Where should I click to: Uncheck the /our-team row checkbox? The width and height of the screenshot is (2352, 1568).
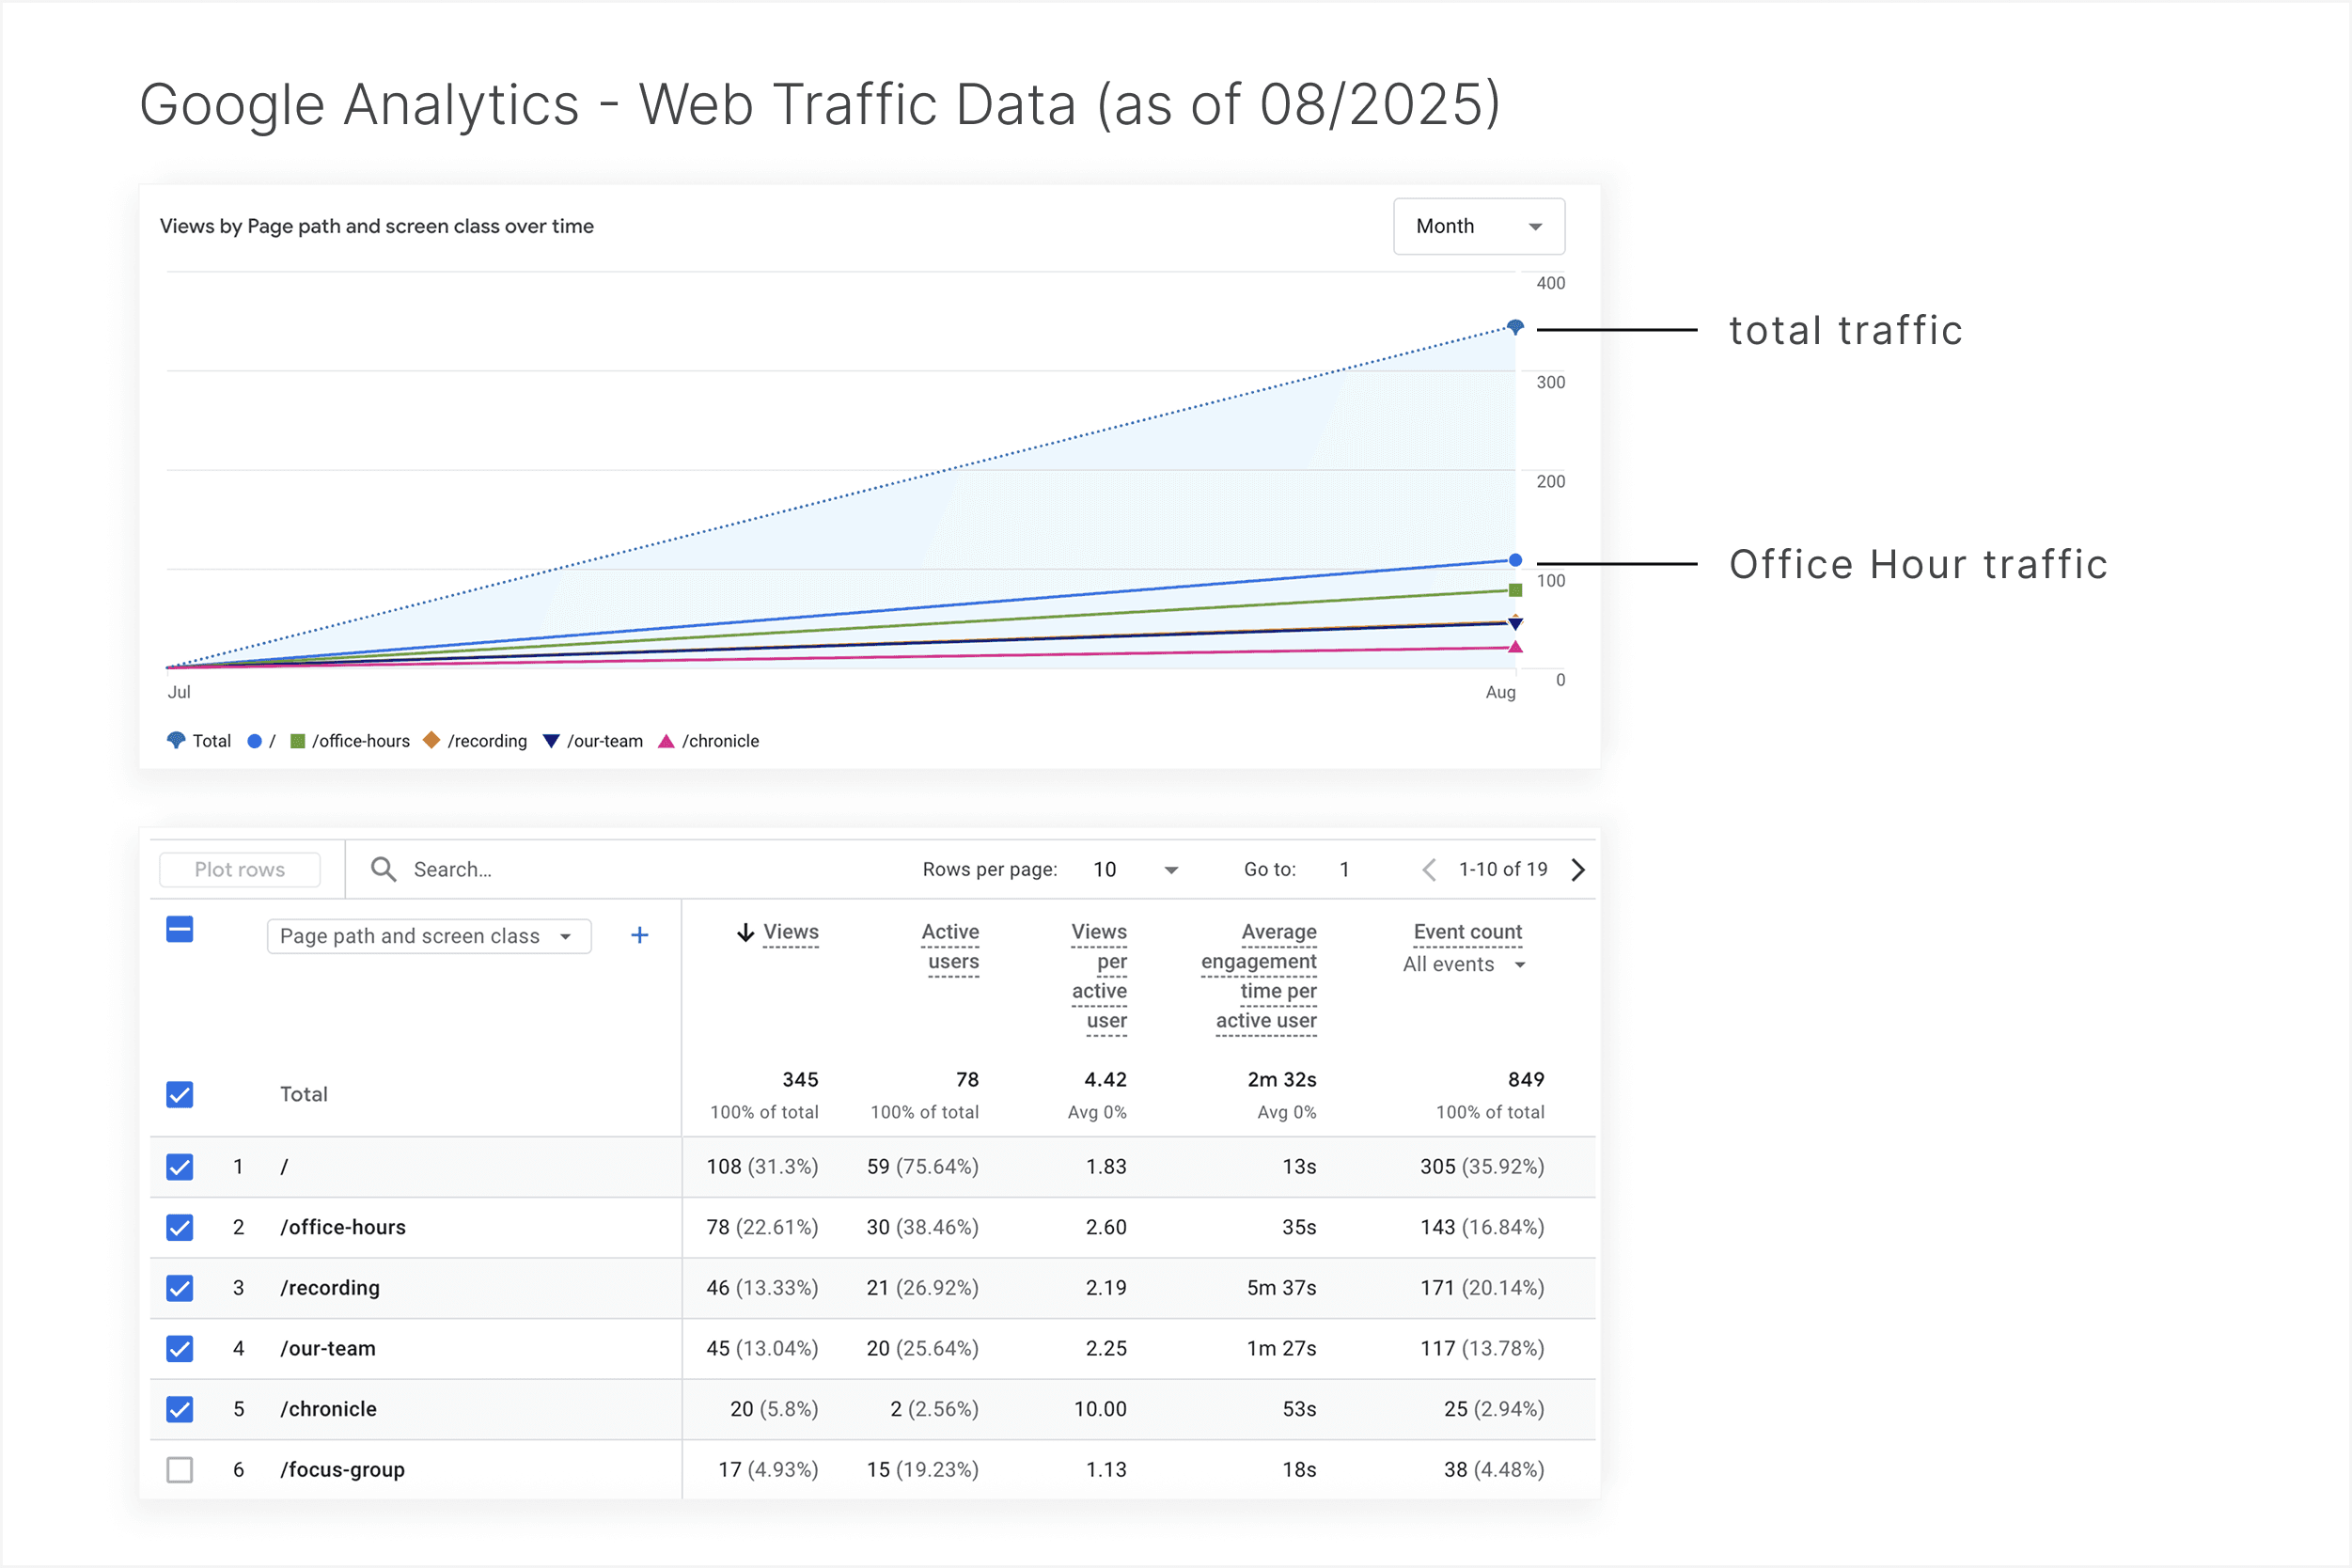(180, 1348)
